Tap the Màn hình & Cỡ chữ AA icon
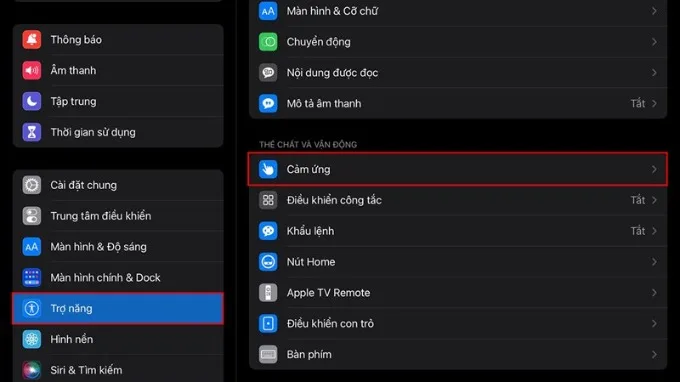 268,11
